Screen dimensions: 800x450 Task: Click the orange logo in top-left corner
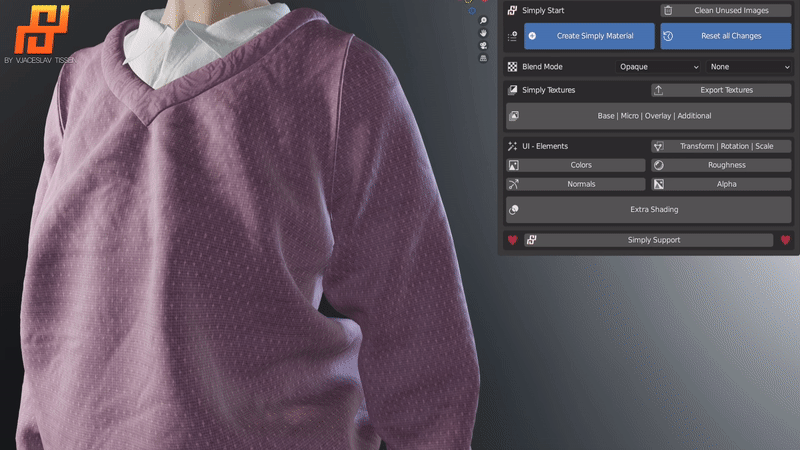tap(41, 29)
